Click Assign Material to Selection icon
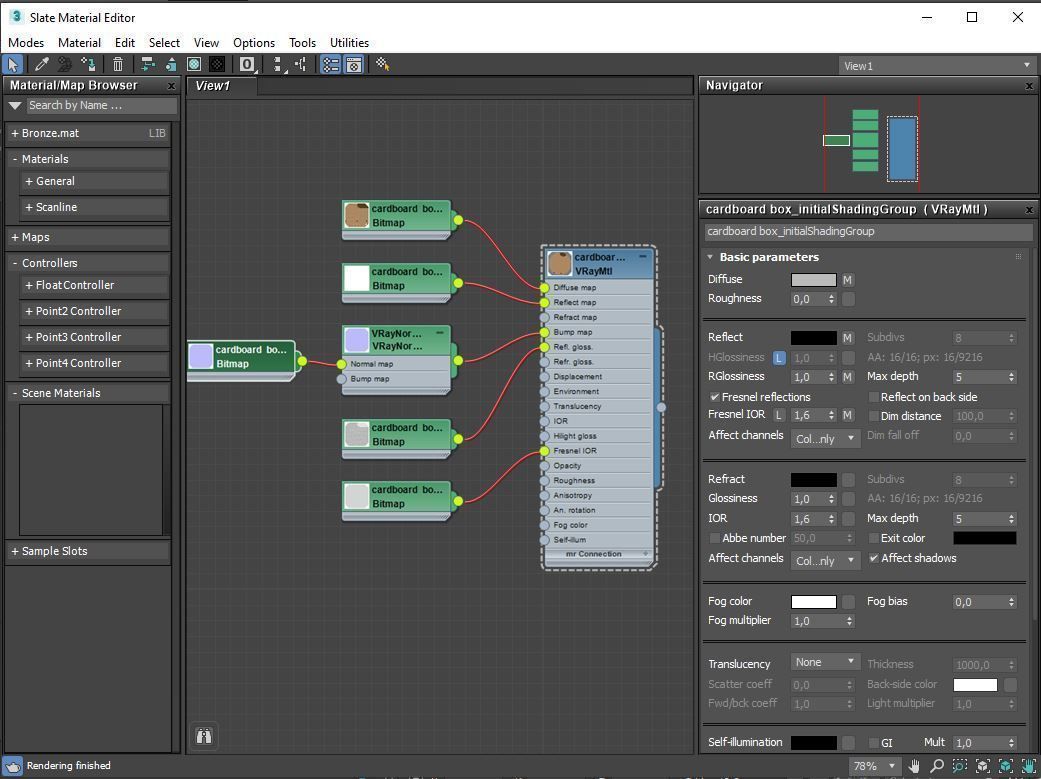Viewport: 1041px width, 779px height. (88, 64)
